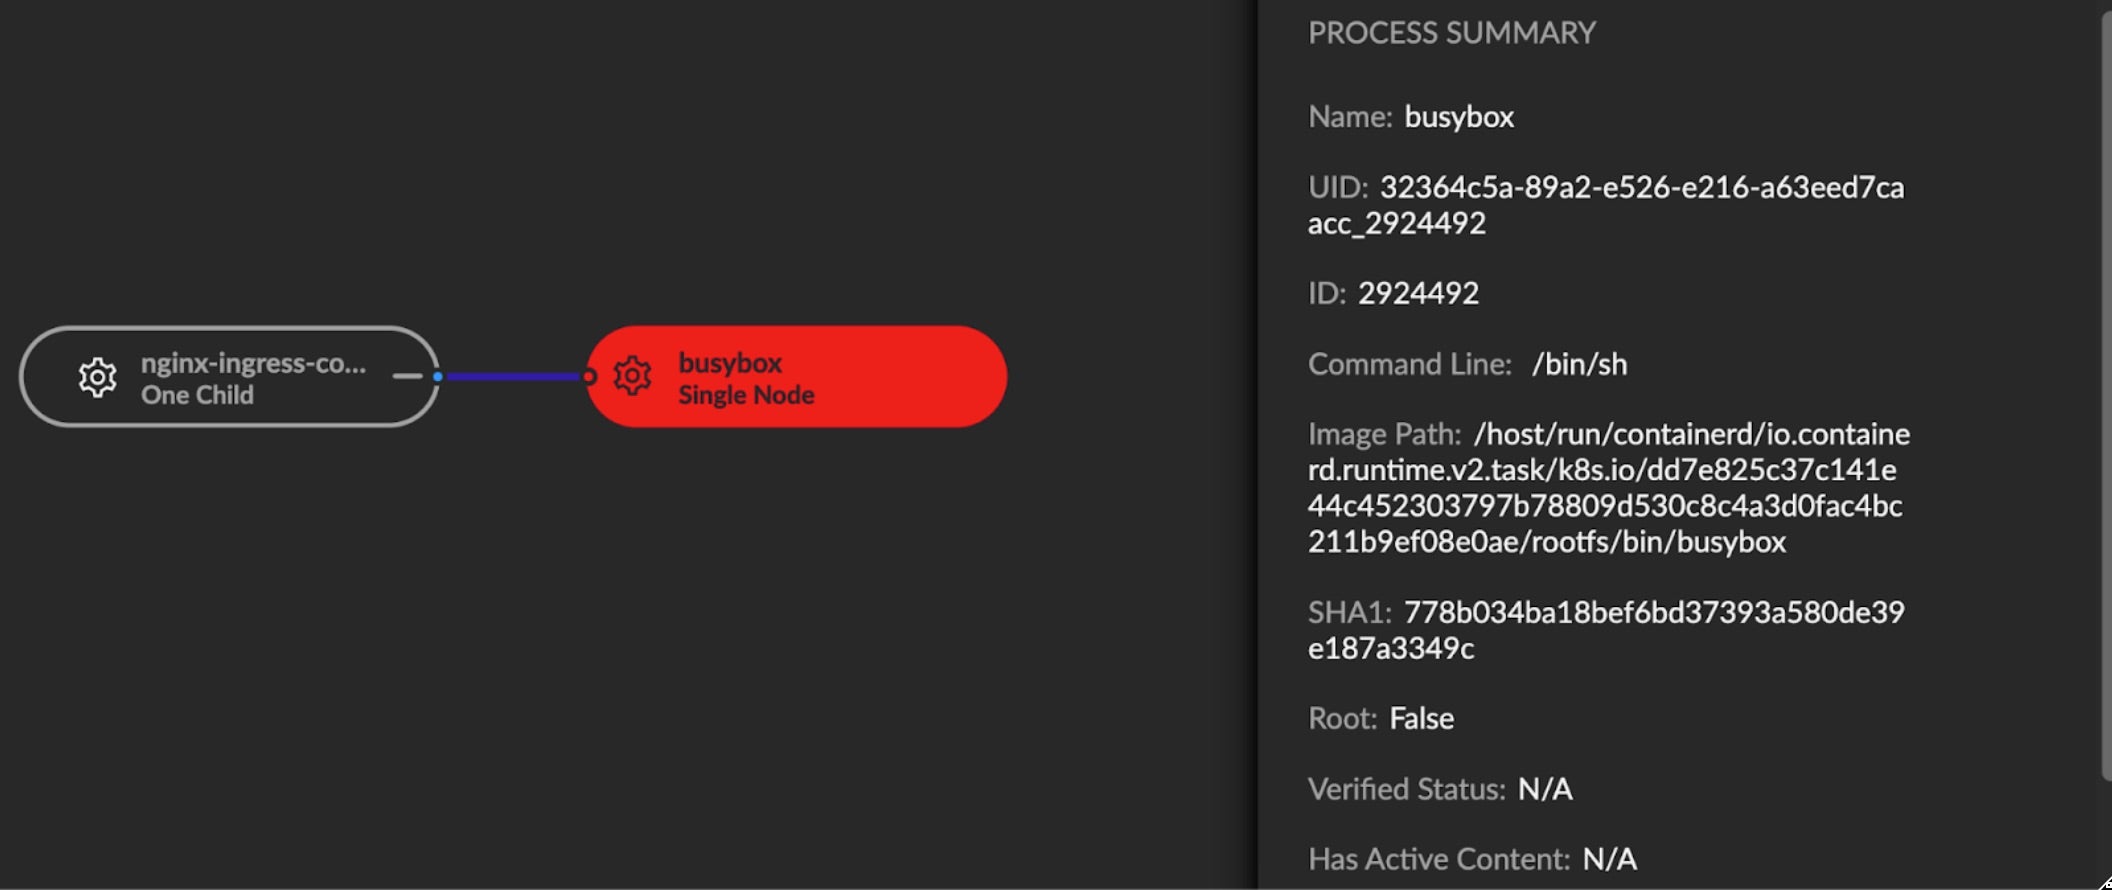Select the edge line connecting the two nodes
The height and width of the screenshot is (890, 2112).
click(x=513, y=377)
